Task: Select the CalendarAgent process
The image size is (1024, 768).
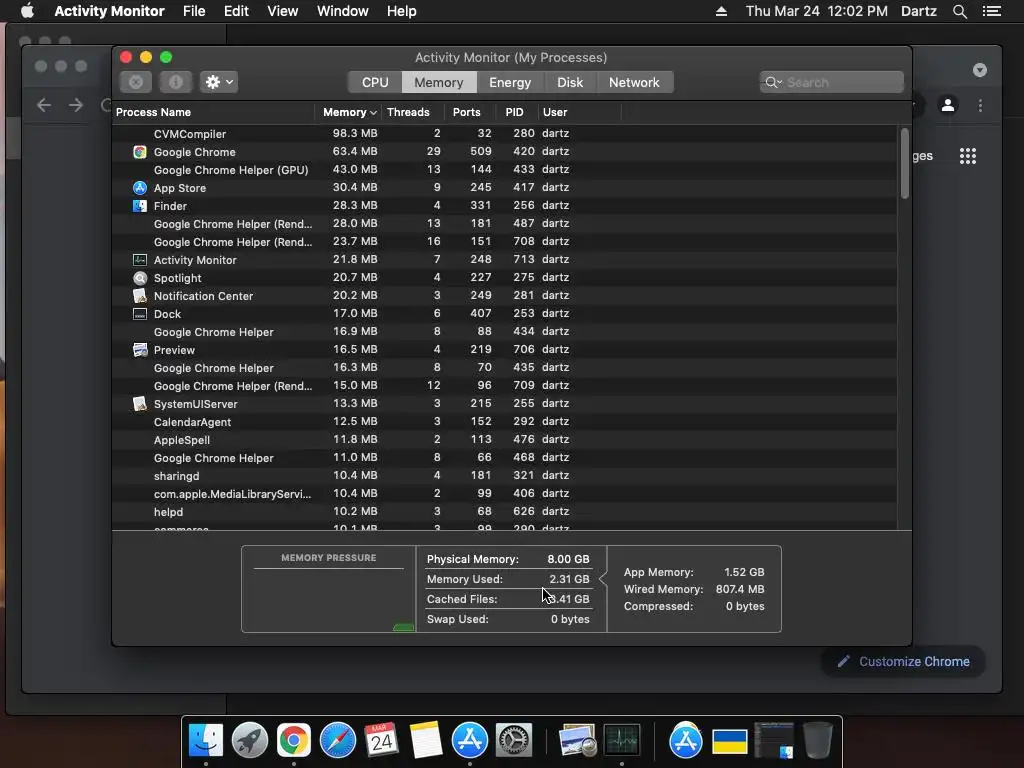Action: pyautogui.click(x=504, y=421)
